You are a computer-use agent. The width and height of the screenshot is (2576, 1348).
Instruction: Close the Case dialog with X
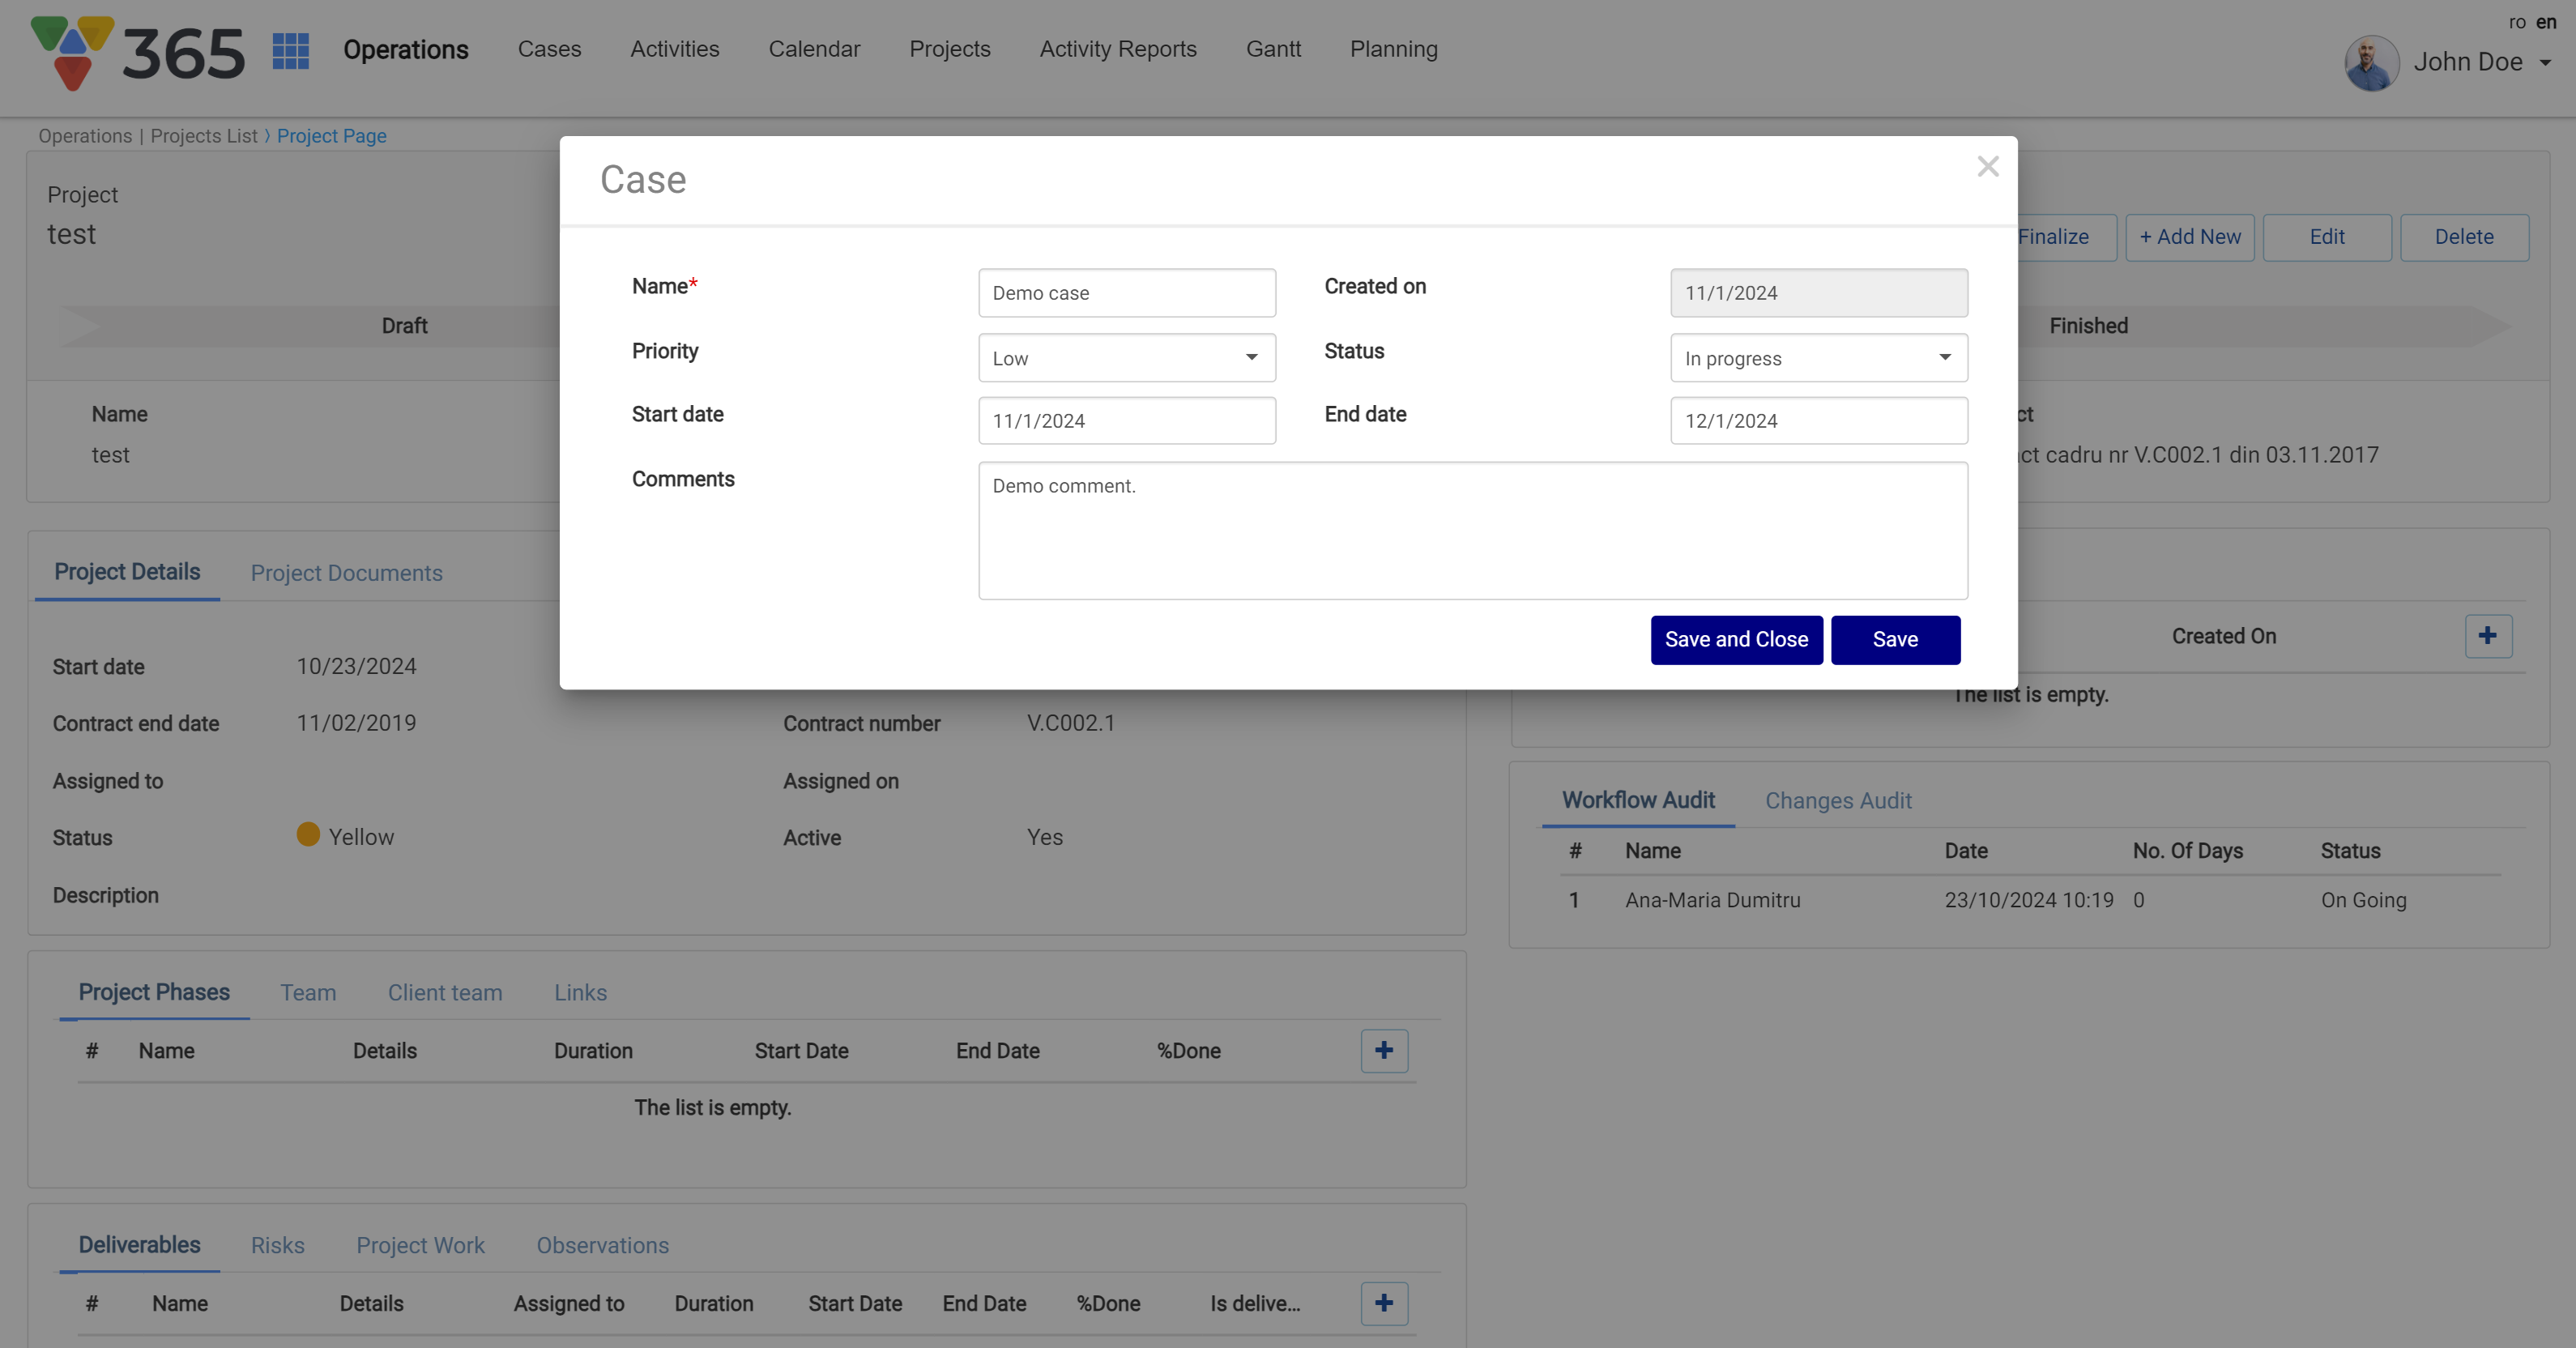[x=1987, y=167]
